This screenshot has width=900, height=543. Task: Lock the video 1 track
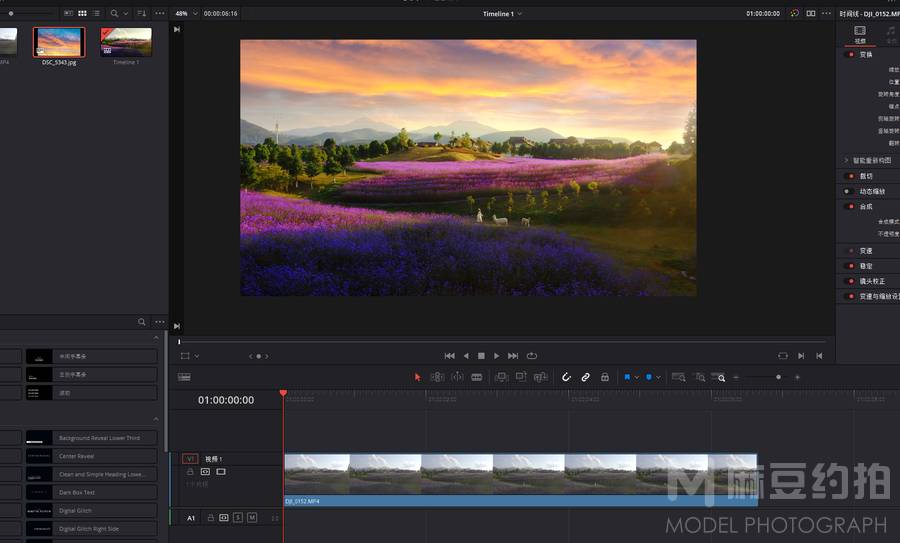(x=190, y=472)
